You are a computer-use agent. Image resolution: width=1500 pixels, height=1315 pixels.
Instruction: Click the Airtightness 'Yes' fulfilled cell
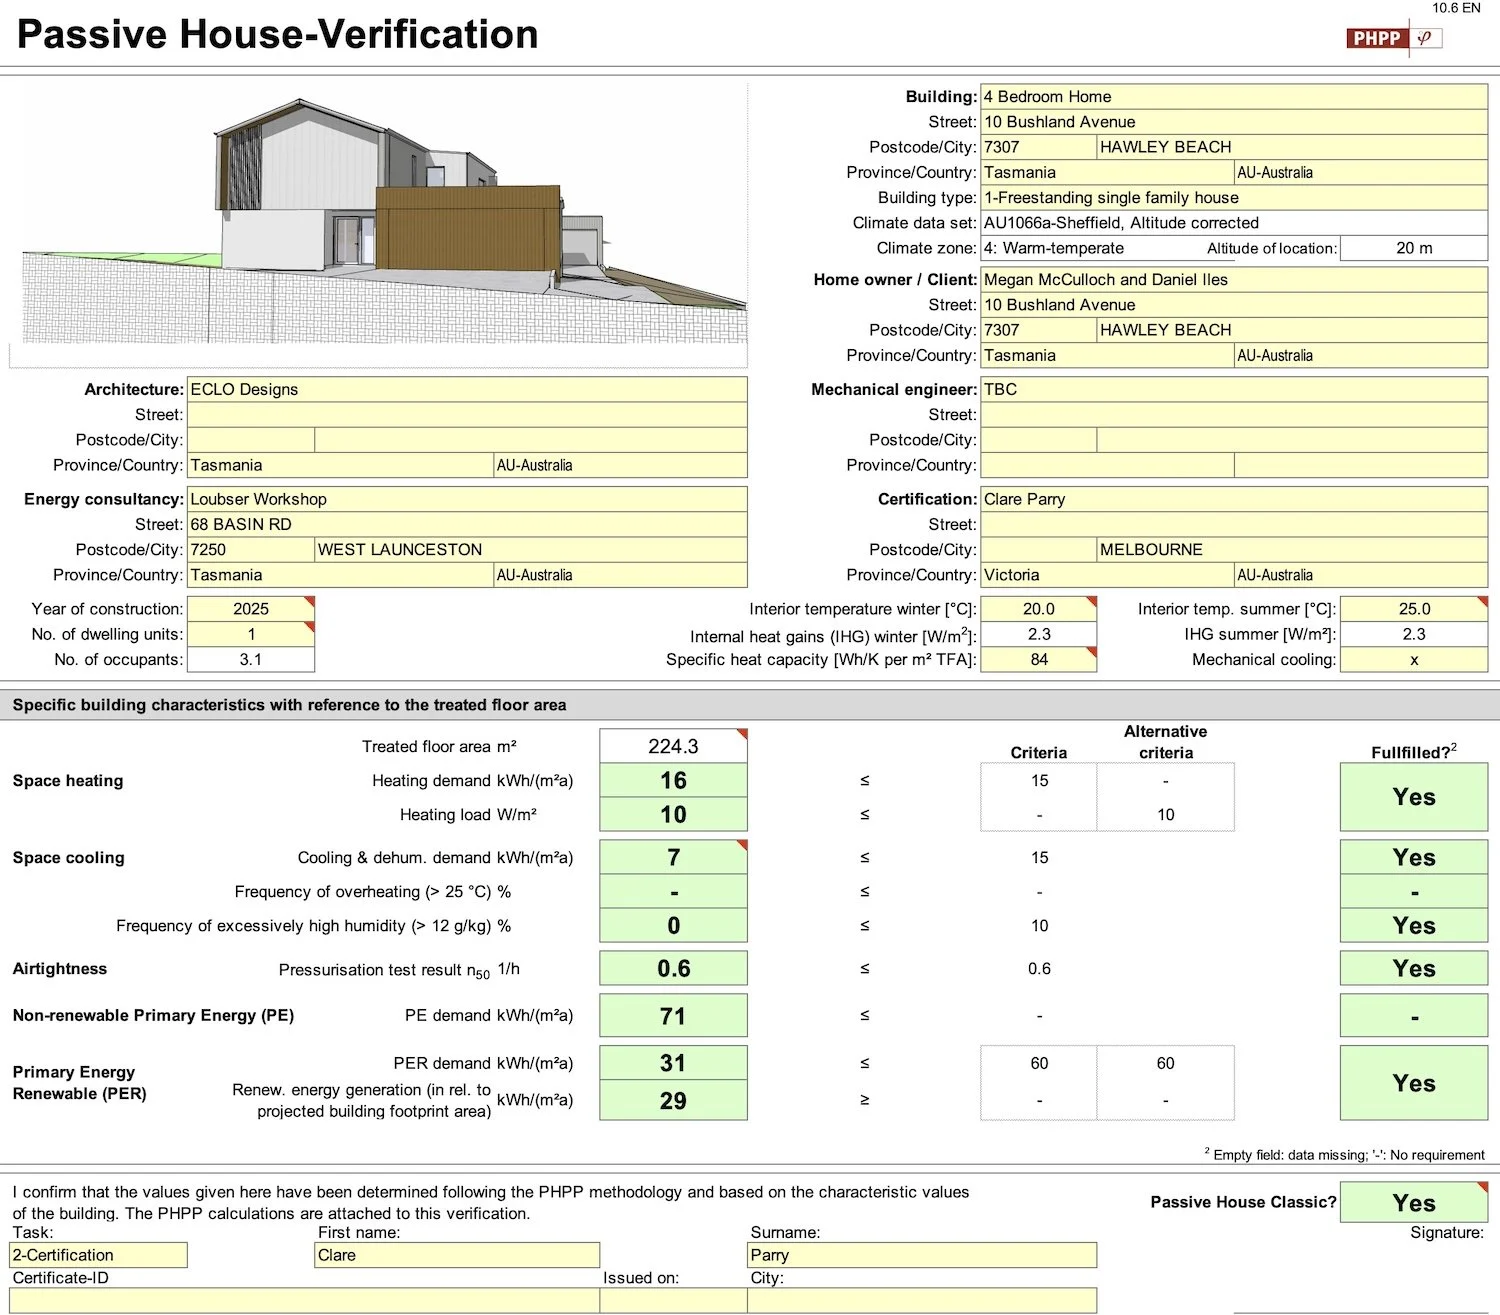coord(1414,969)
